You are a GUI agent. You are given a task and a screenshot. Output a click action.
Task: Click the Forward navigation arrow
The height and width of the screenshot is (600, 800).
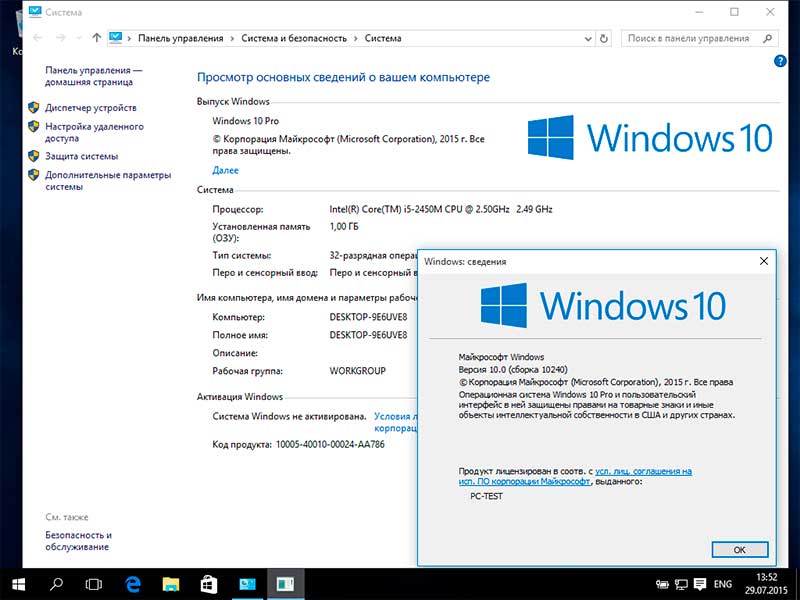point(61,38)
